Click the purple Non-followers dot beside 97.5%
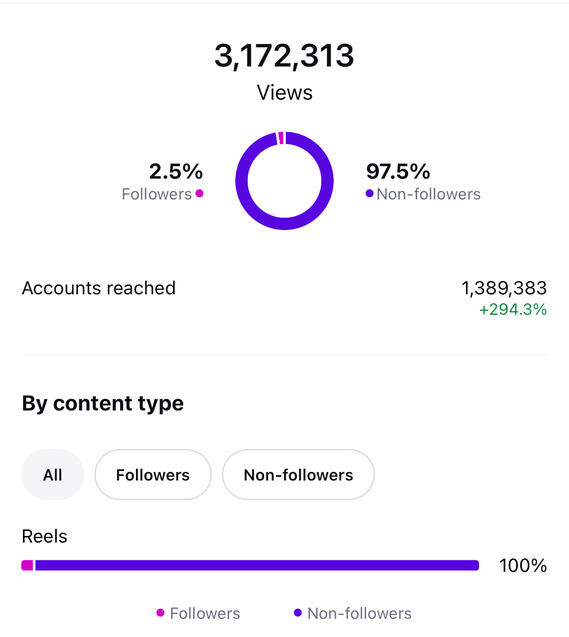The height and width of the screenshot is (637, 569). pyautogui.click(x=369, y=193)
